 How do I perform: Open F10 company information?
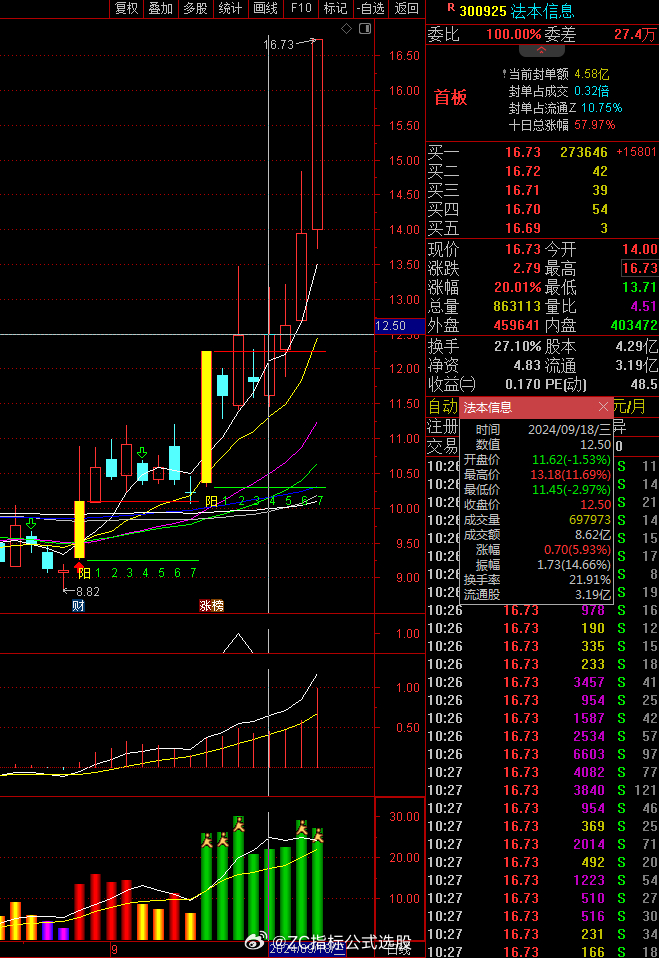point(301,8)
